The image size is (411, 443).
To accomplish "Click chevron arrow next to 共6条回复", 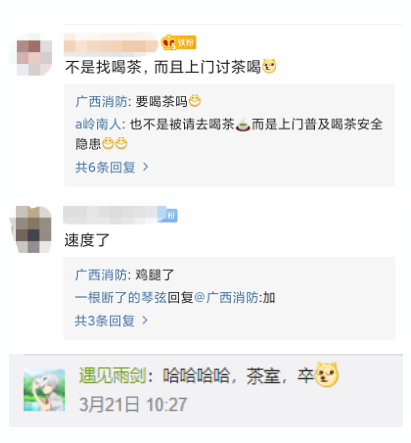I will pos(145,167).
